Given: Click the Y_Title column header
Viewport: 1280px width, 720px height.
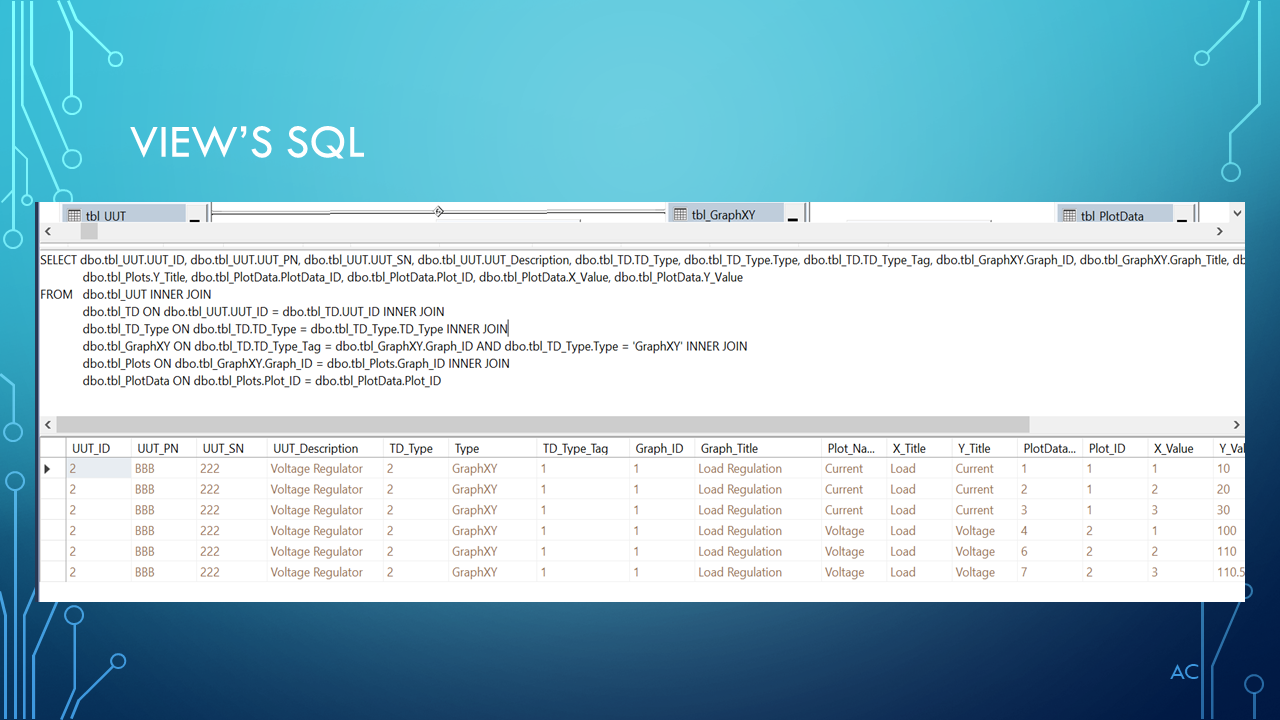Looking at the screenshot, I should click(973, 448).
